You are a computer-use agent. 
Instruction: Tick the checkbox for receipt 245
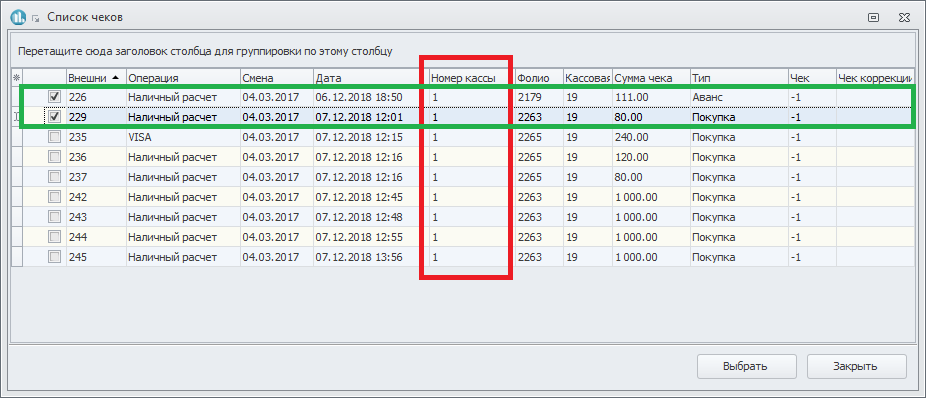point(54,257)
